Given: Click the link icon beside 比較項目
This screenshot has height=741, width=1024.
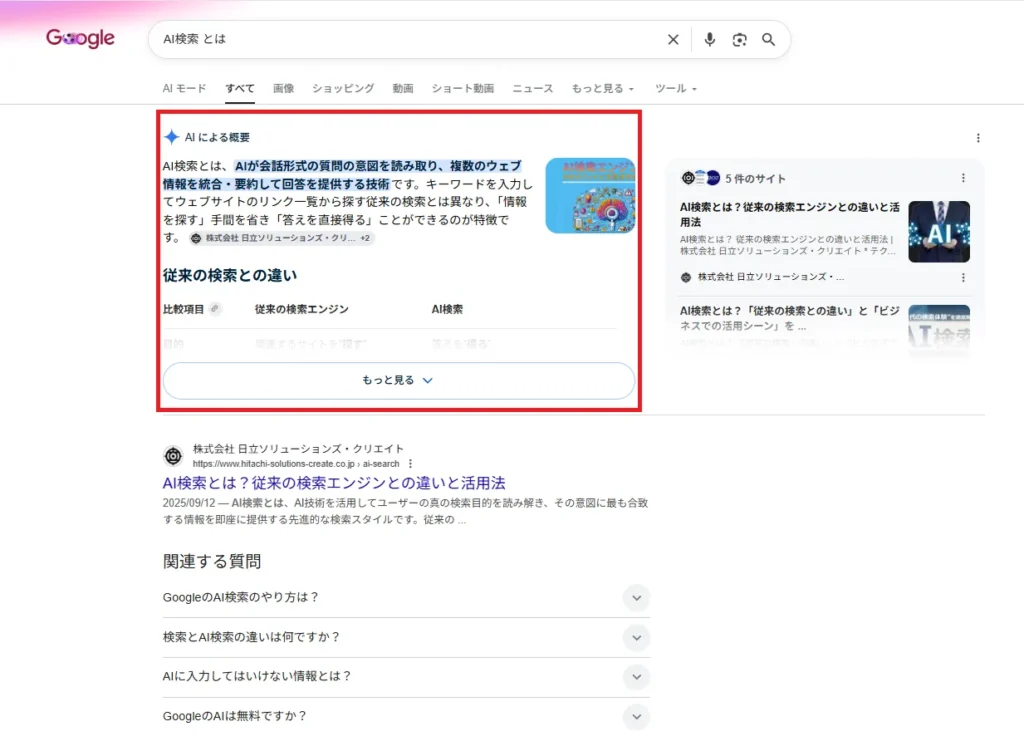Looking at the screenshot, I should (x=215, y=309).
